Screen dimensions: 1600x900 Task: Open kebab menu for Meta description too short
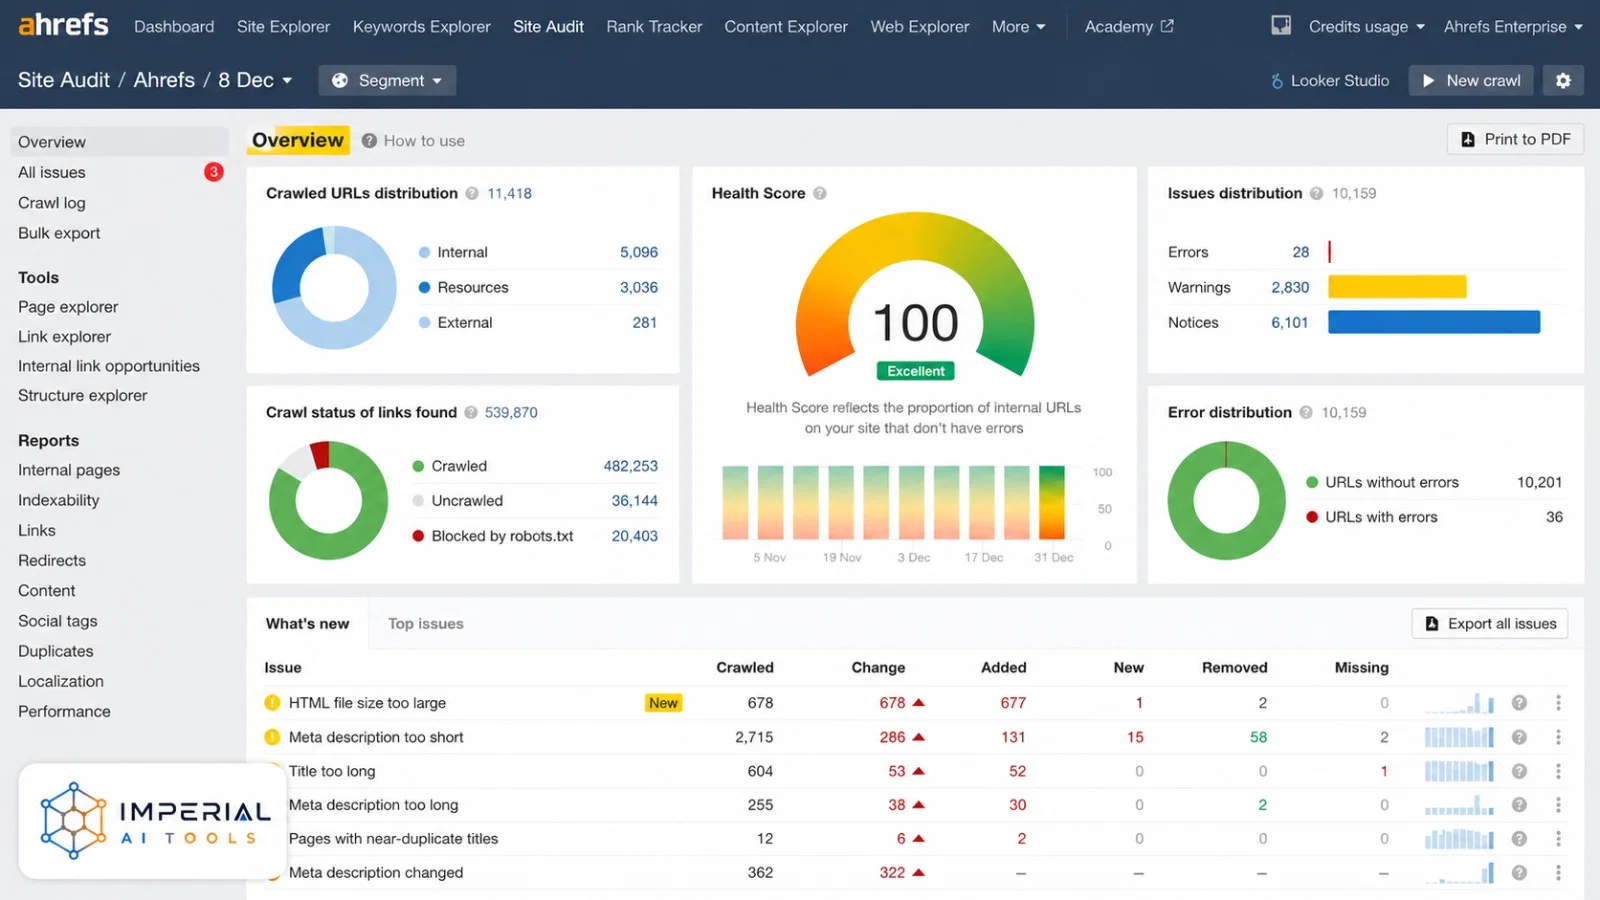1558,737
